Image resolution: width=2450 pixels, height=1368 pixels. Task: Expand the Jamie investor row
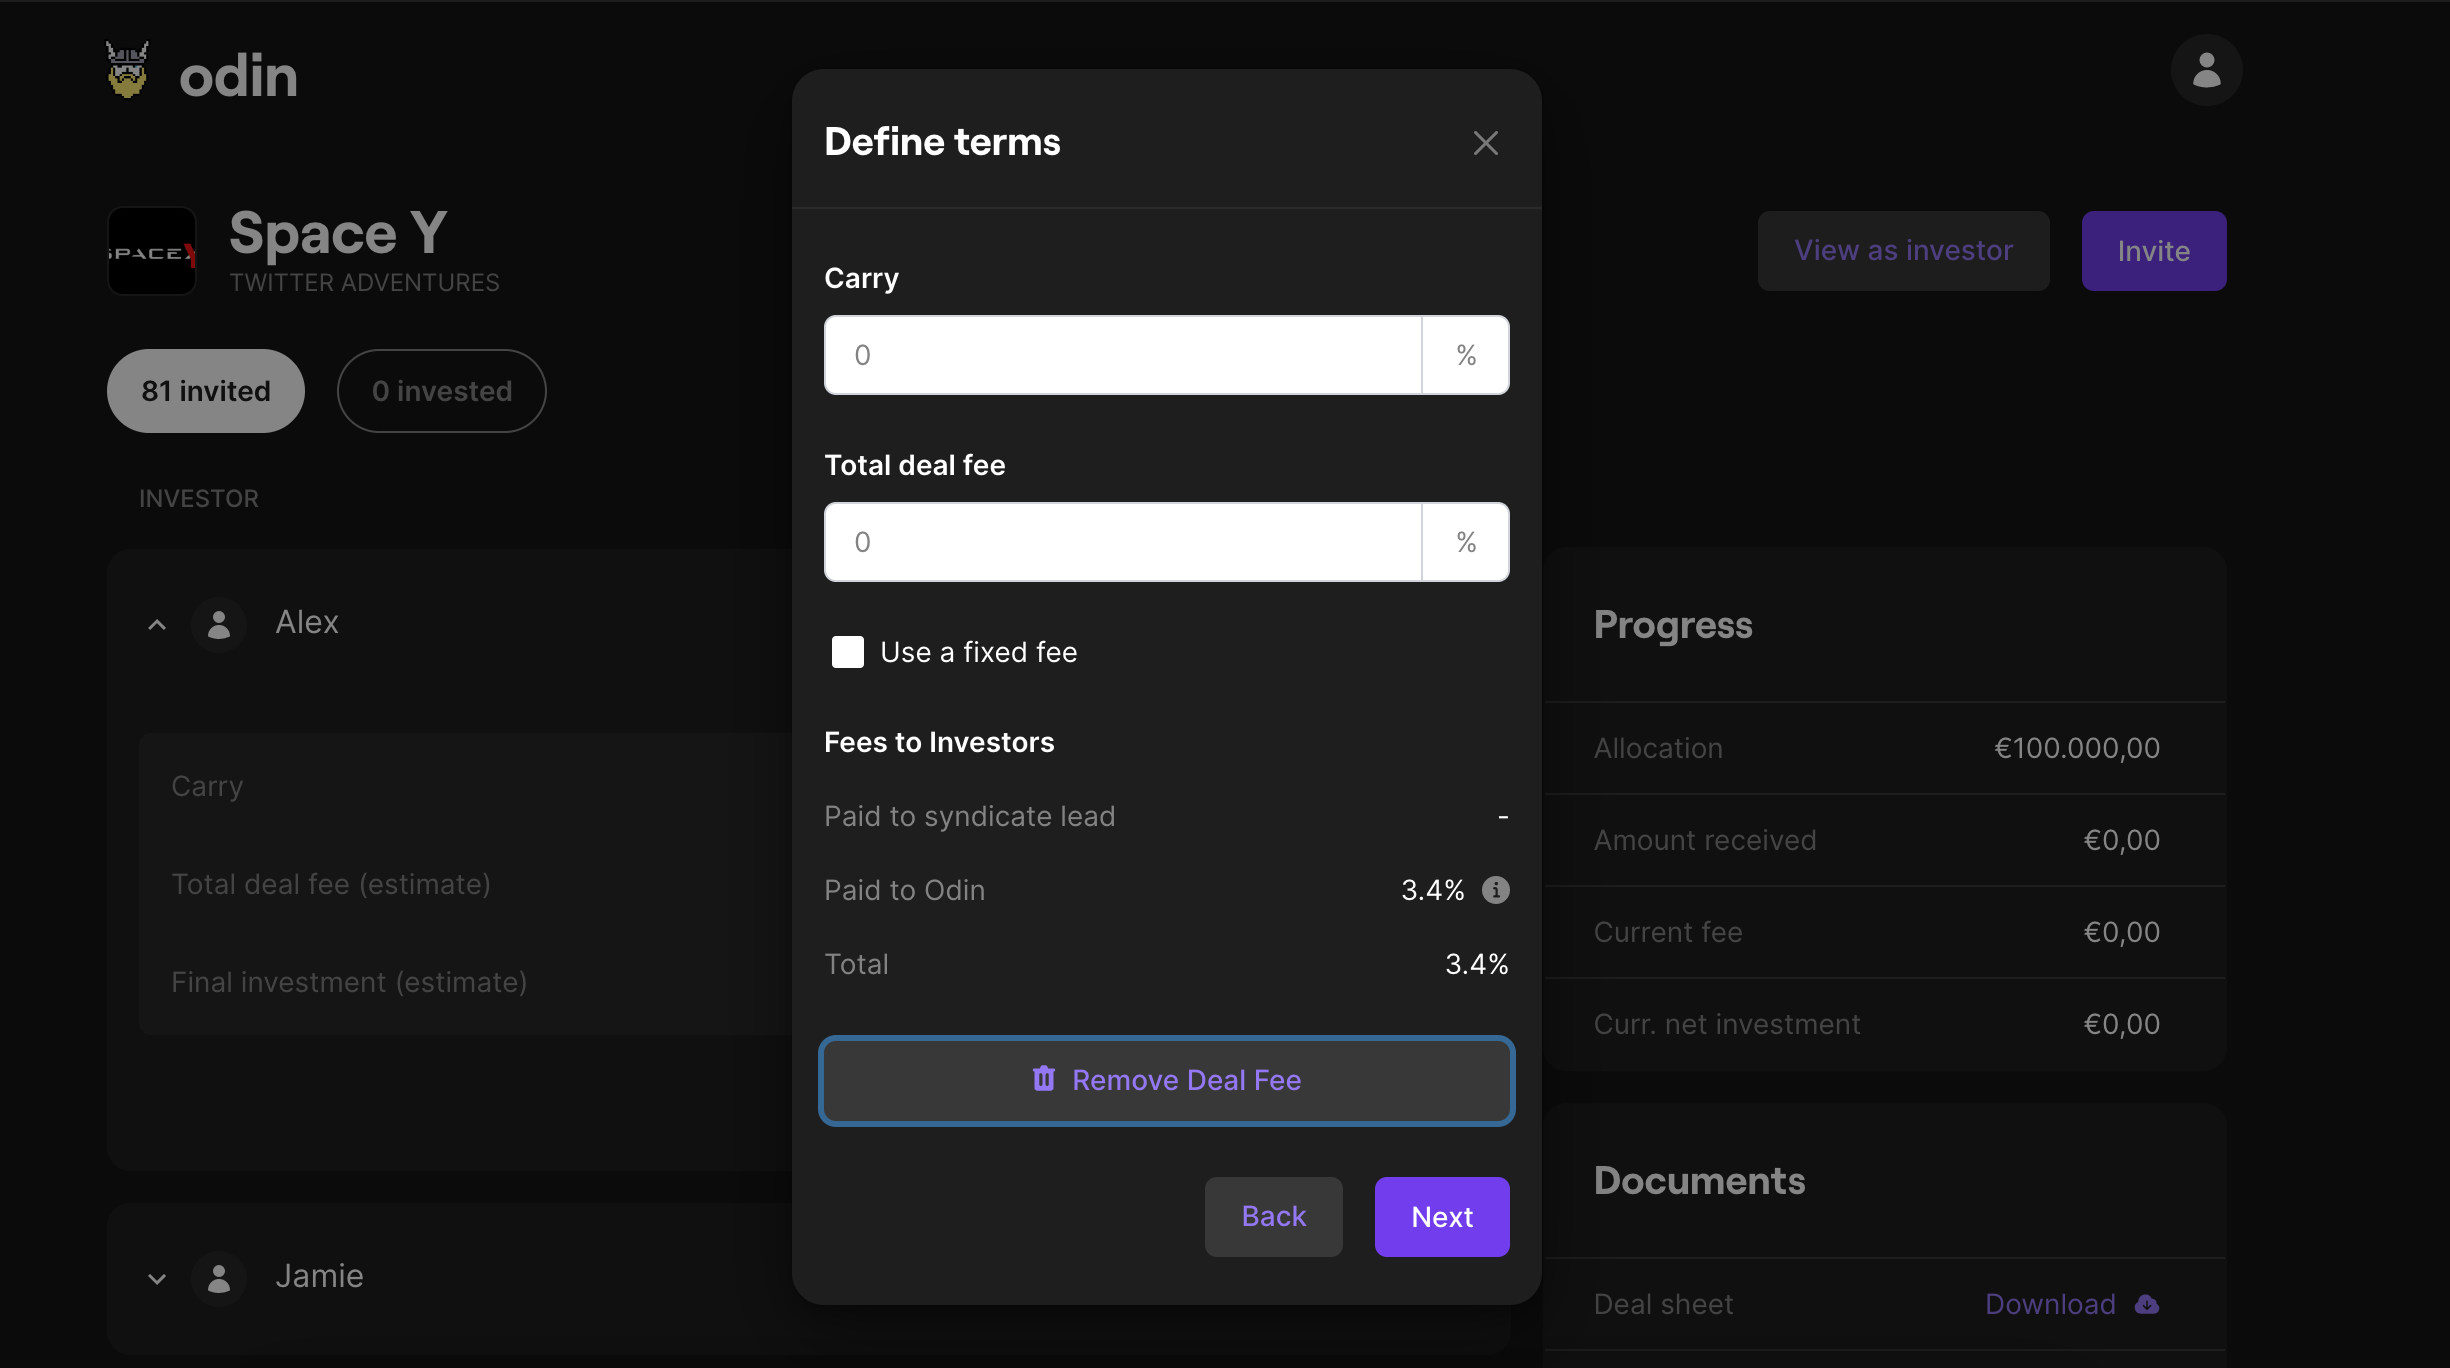coord(157,1279)
